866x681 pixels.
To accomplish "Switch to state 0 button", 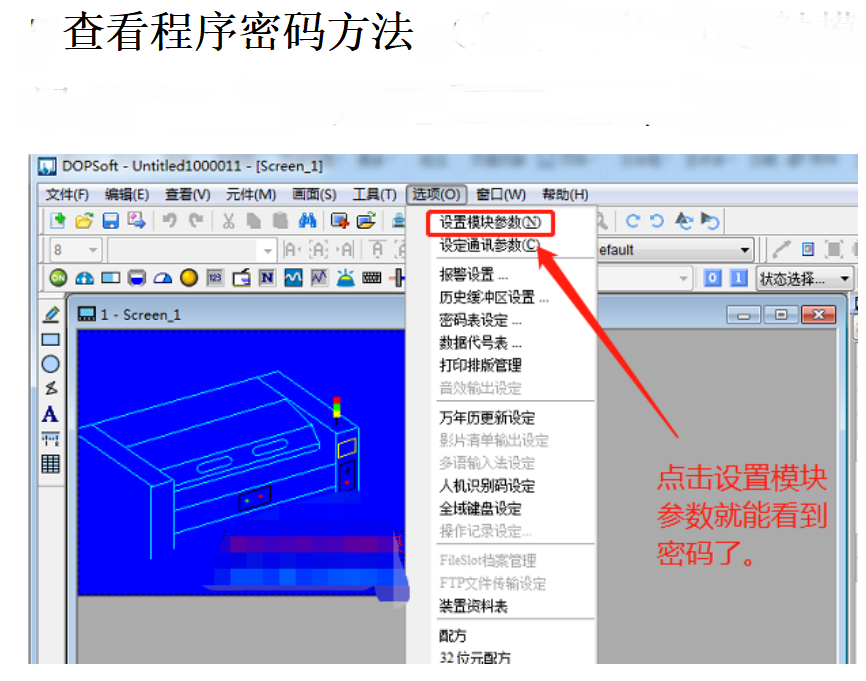I will click(x=712, y=278).
